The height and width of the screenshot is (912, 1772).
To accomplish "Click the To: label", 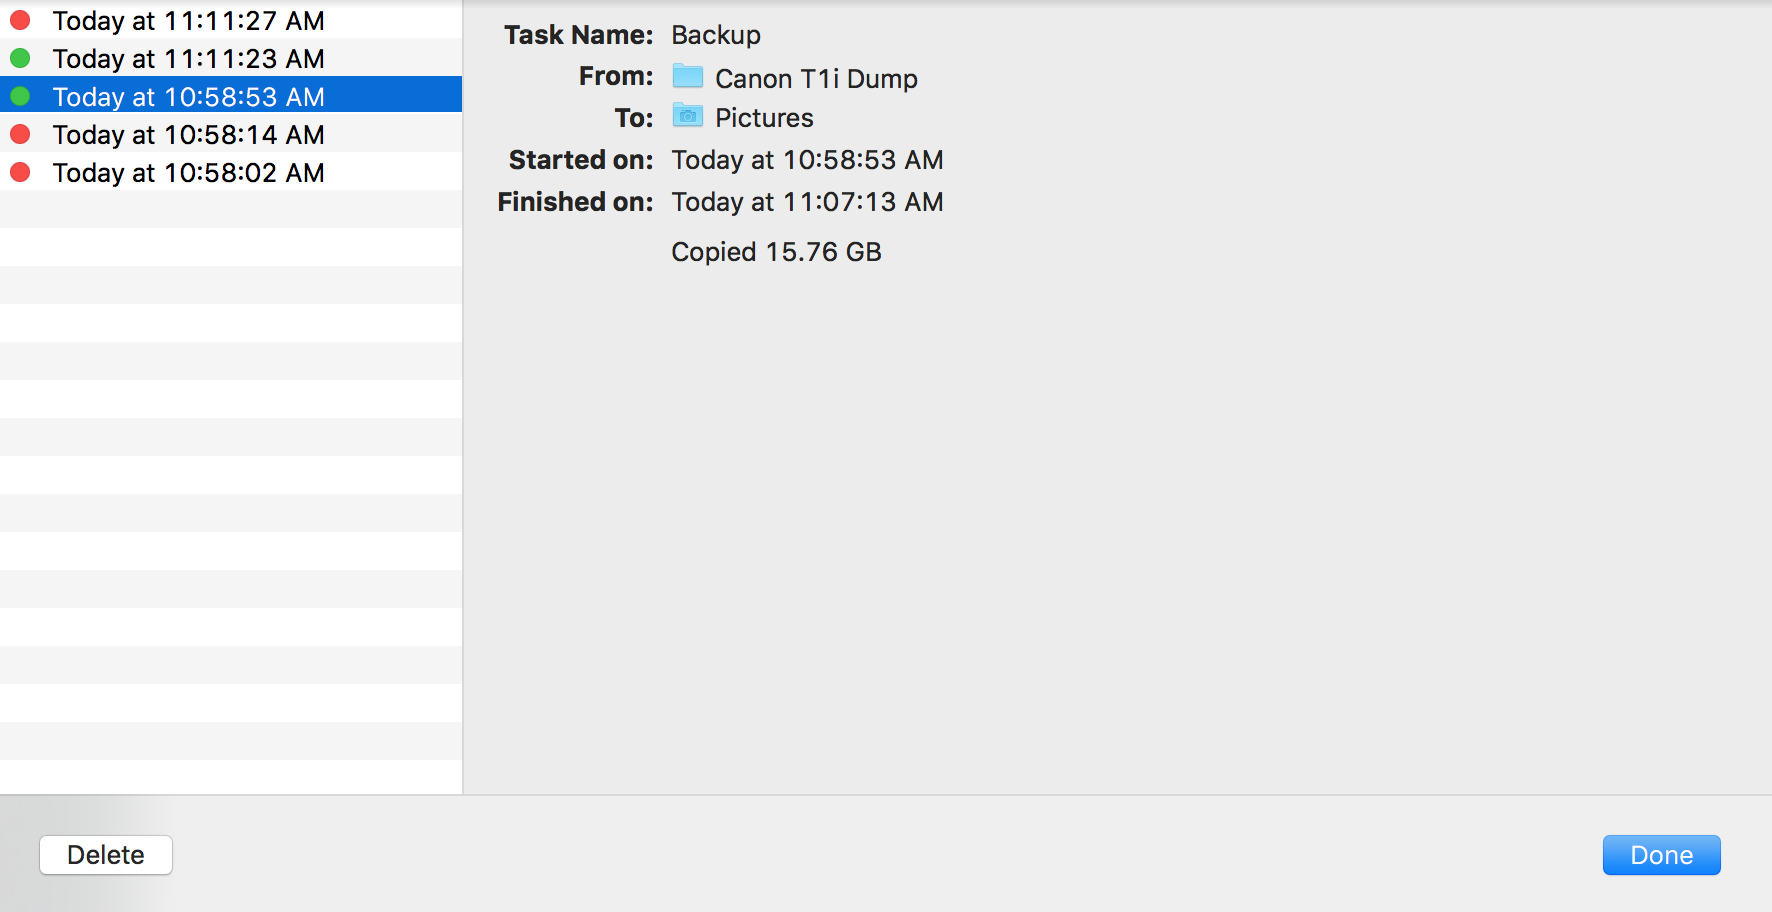I will (634, 118).
